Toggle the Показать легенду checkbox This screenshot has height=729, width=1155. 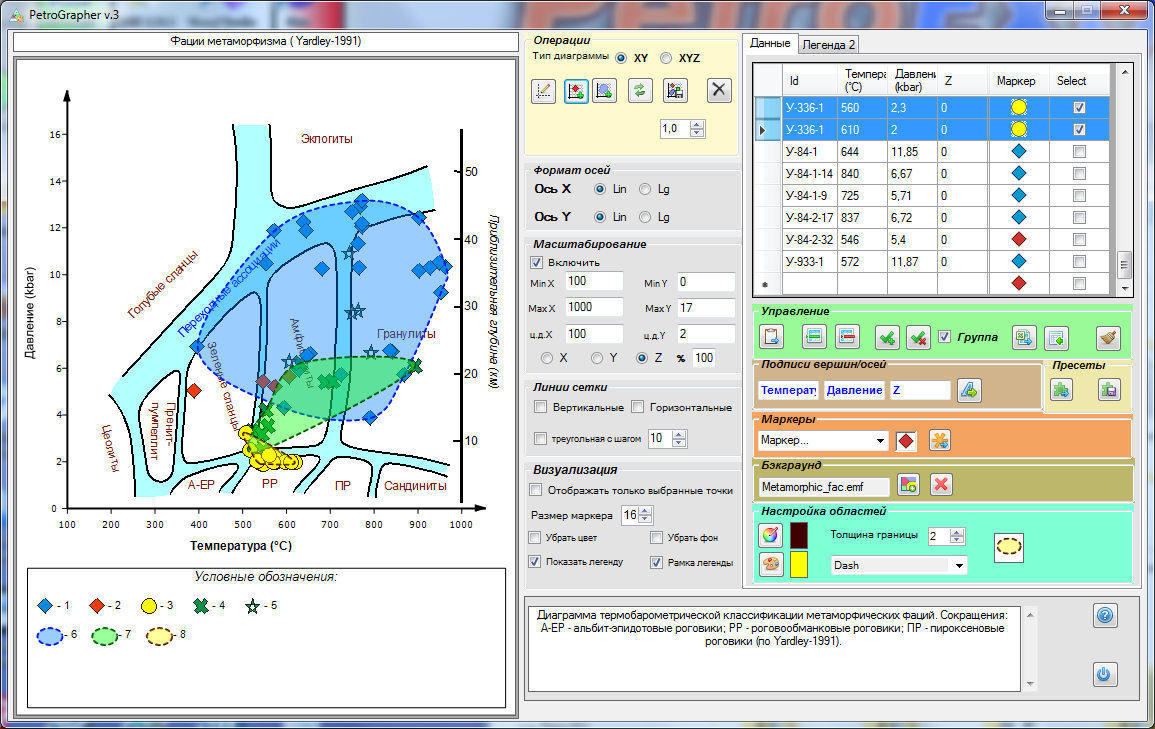click(x=535, y=562)
